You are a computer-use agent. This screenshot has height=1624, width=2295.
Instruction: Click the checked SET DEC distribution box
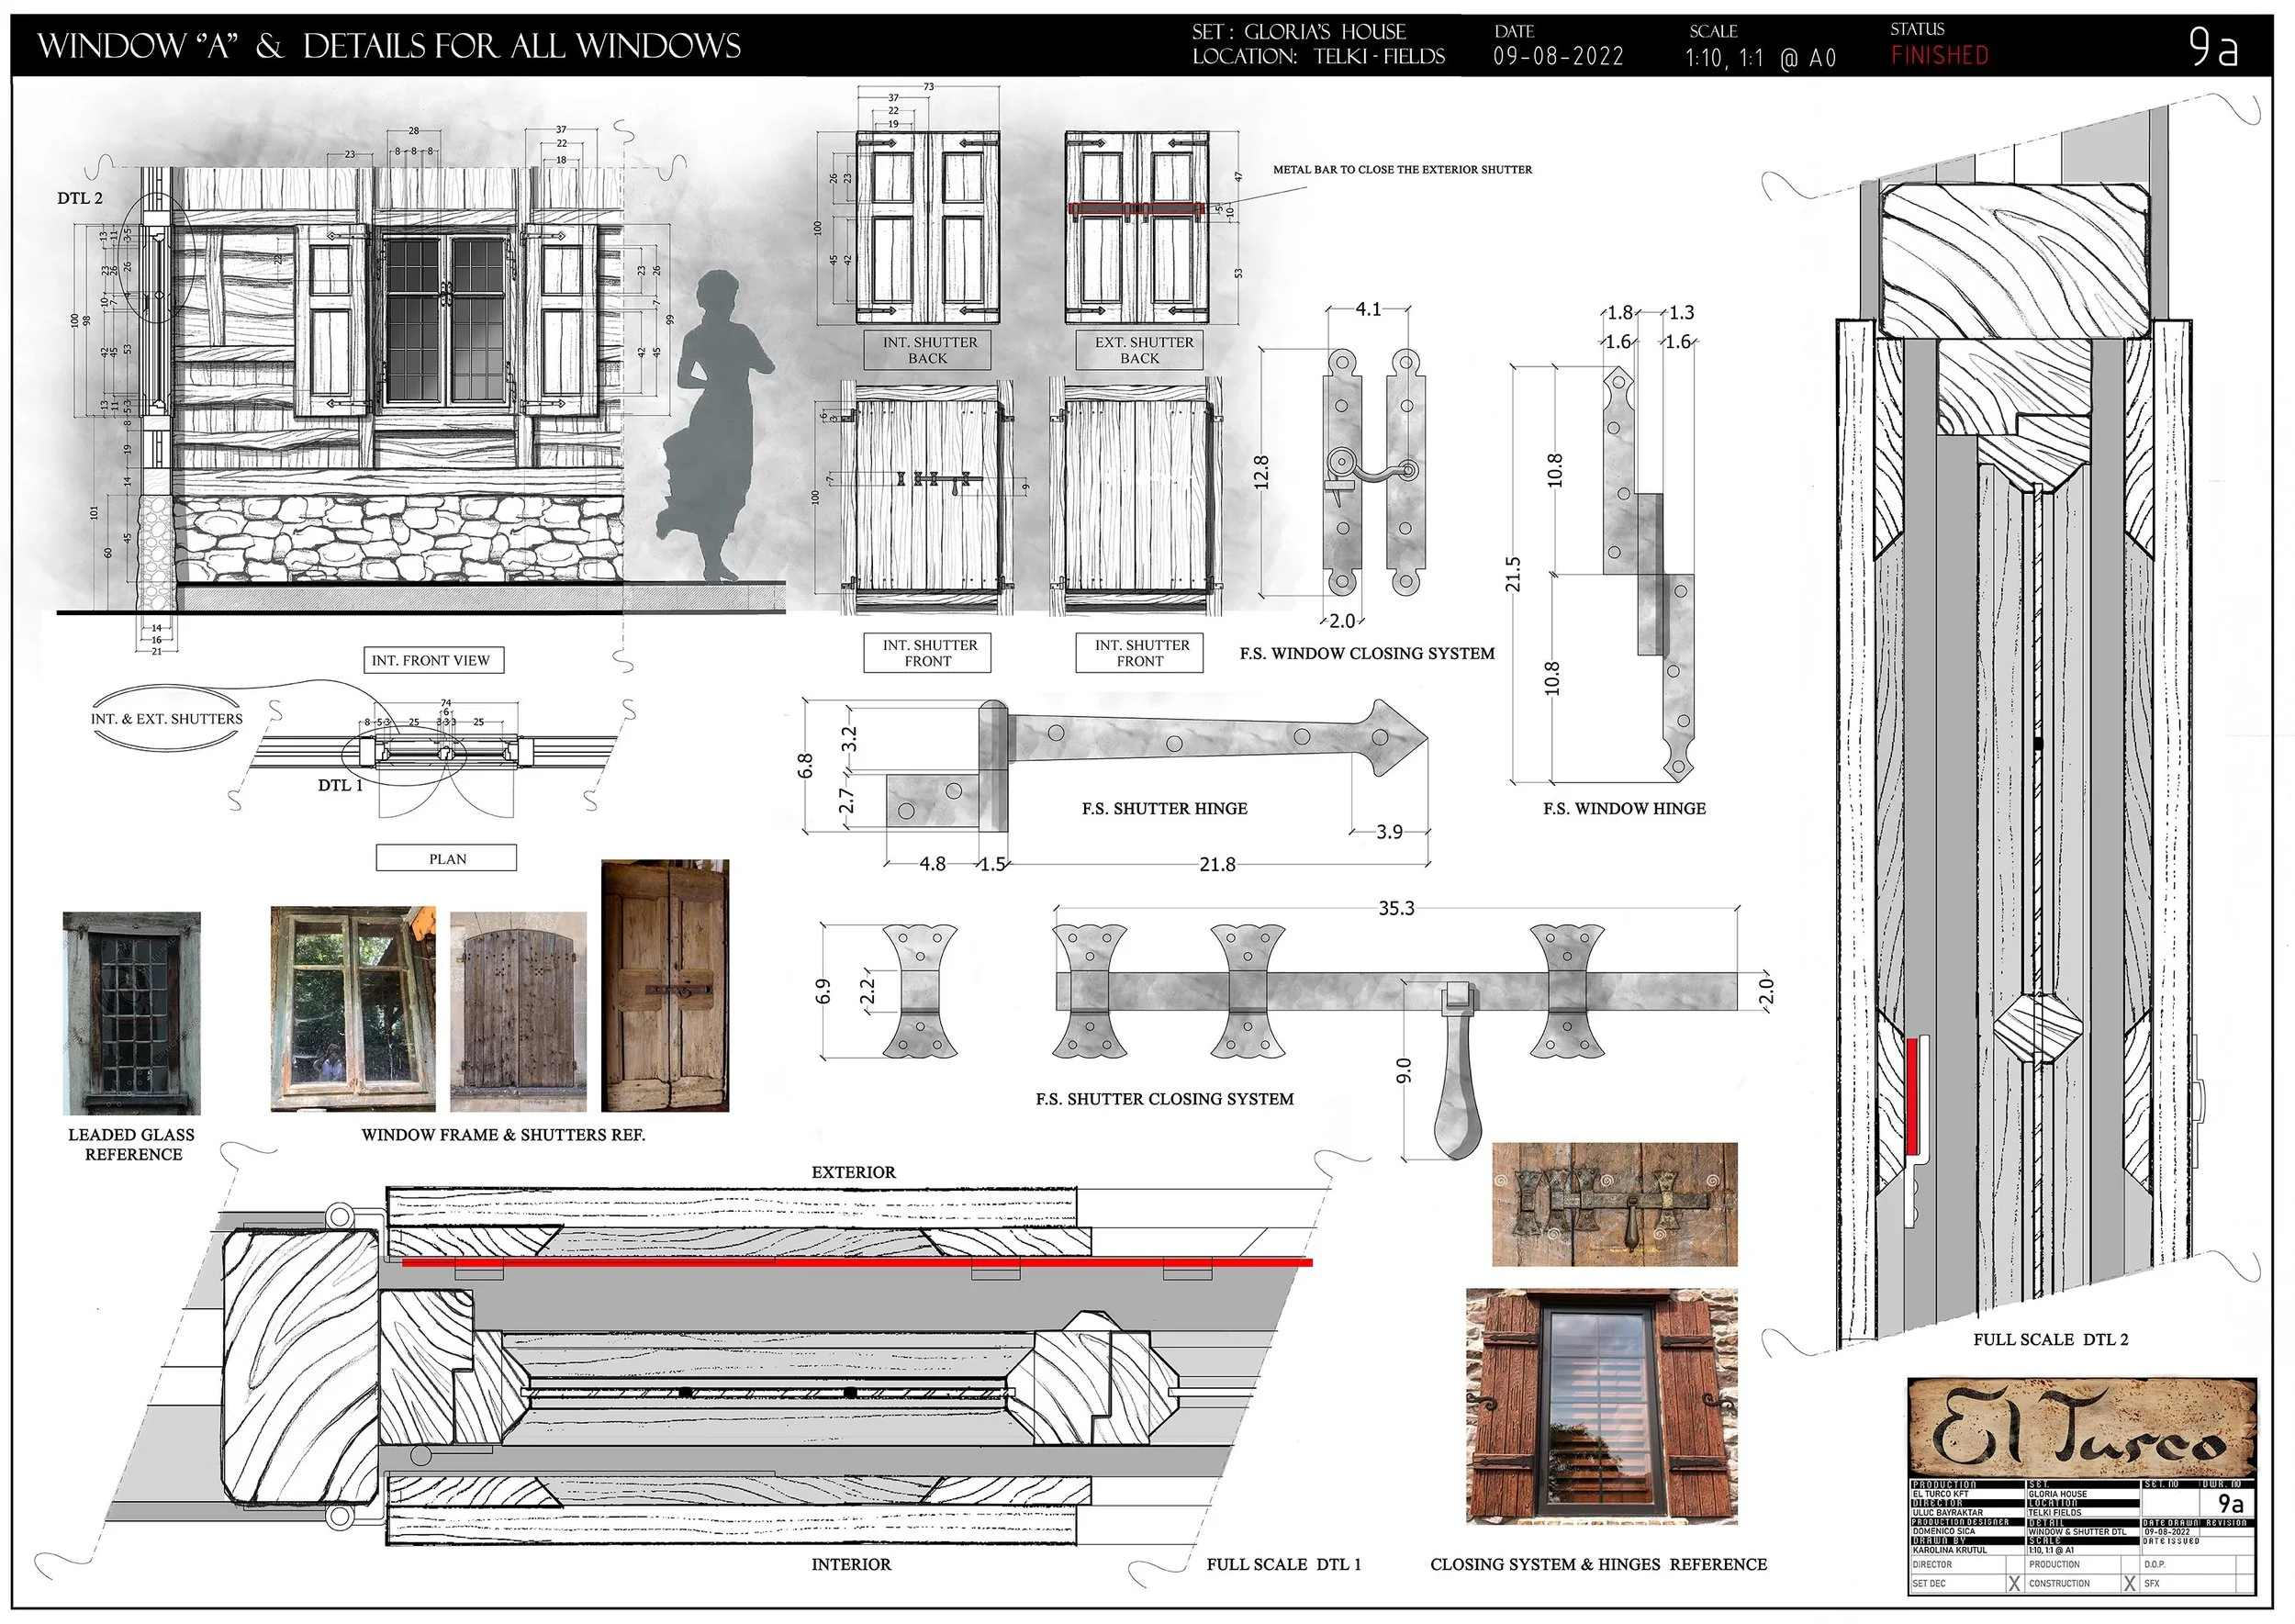[x=2014, y=1584]
